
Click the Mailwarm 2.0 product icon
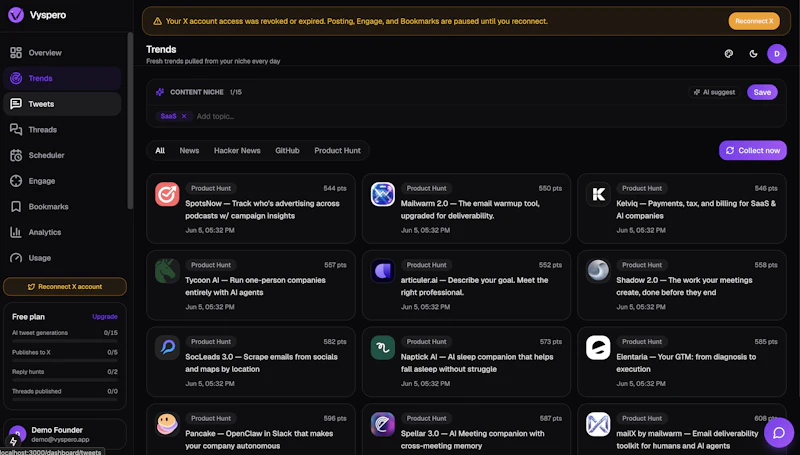click(383, 194)
